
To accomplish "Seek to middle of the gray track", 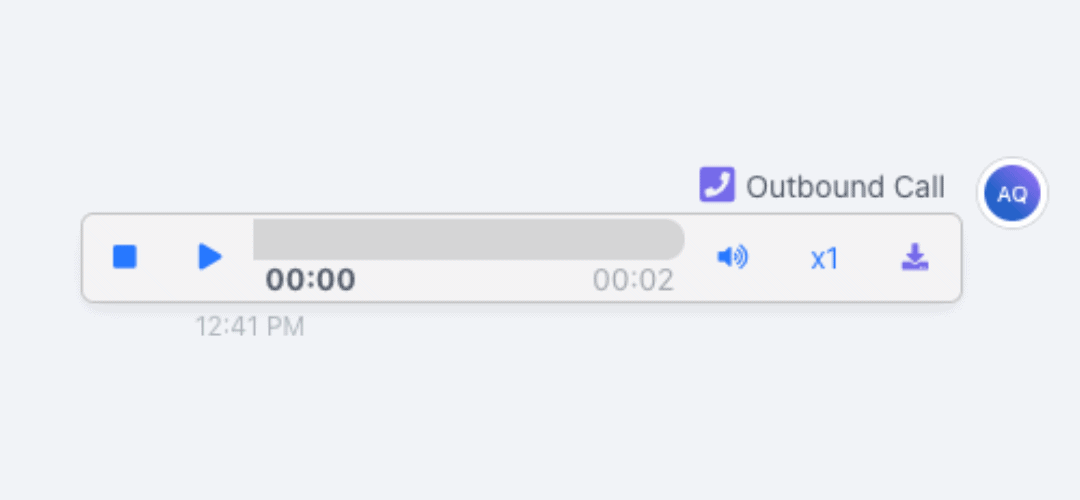I will click(x=468, y=240).
